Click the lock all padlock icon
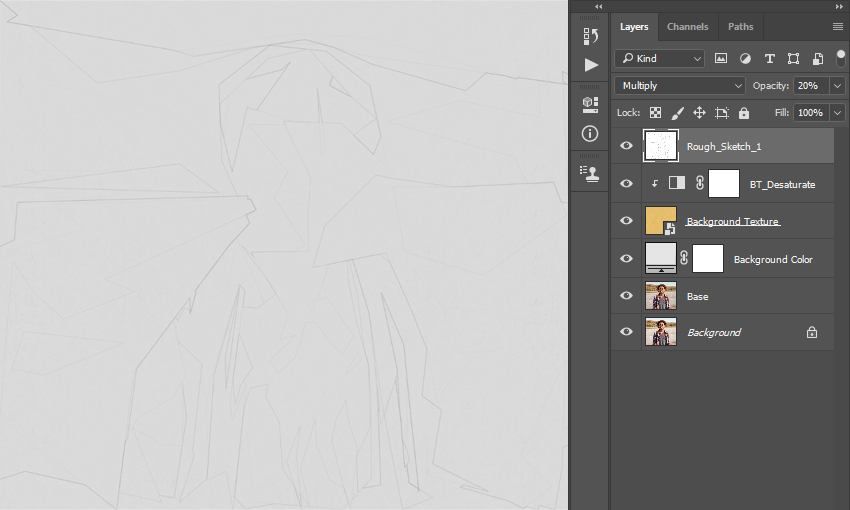850x510 pixels. coord(744,113)
